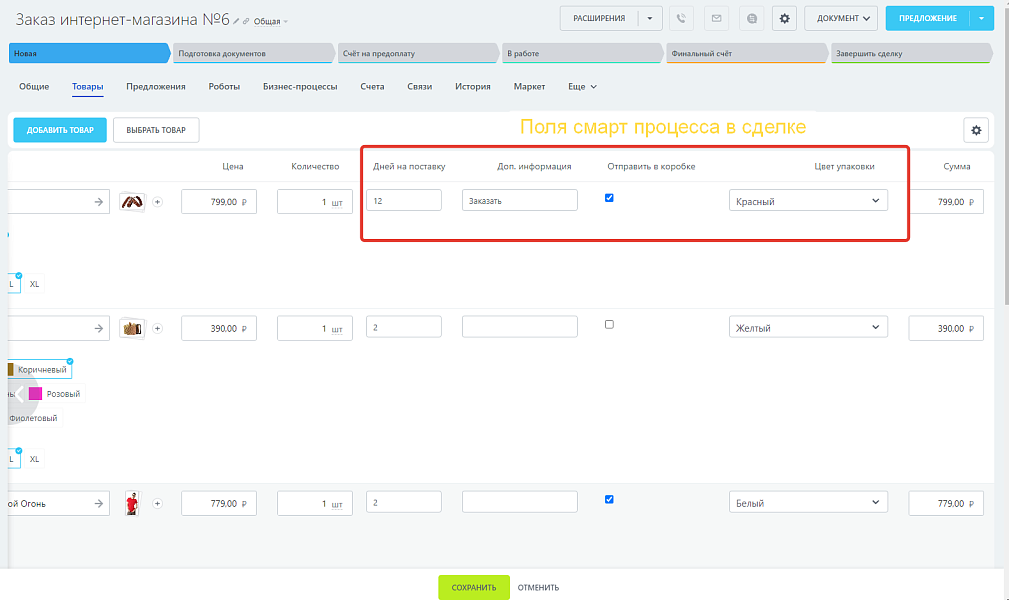Toggle 'Отправить в коробке' for the 779,00 product

pos(610,499)
